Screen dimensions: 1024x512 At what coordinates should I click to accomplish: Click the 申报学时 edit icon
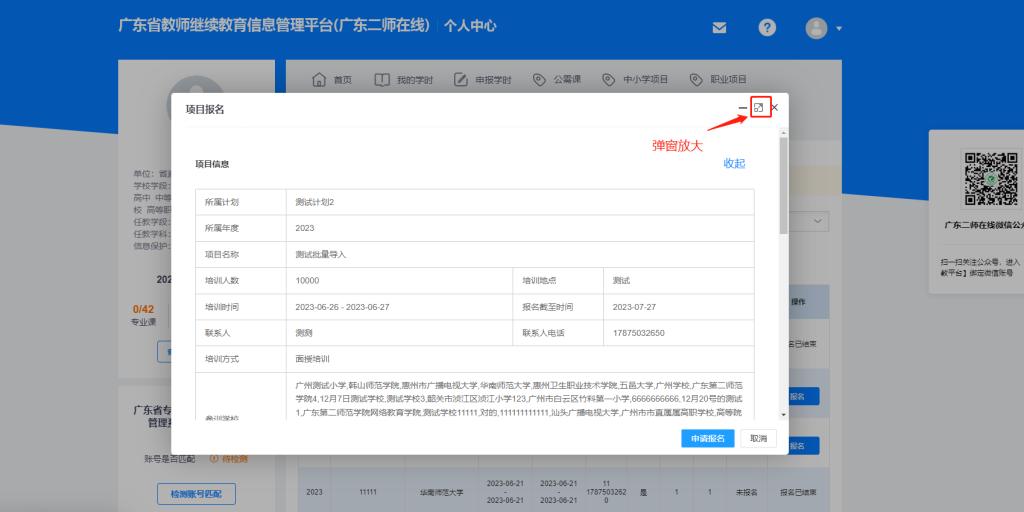click(461, 80)
